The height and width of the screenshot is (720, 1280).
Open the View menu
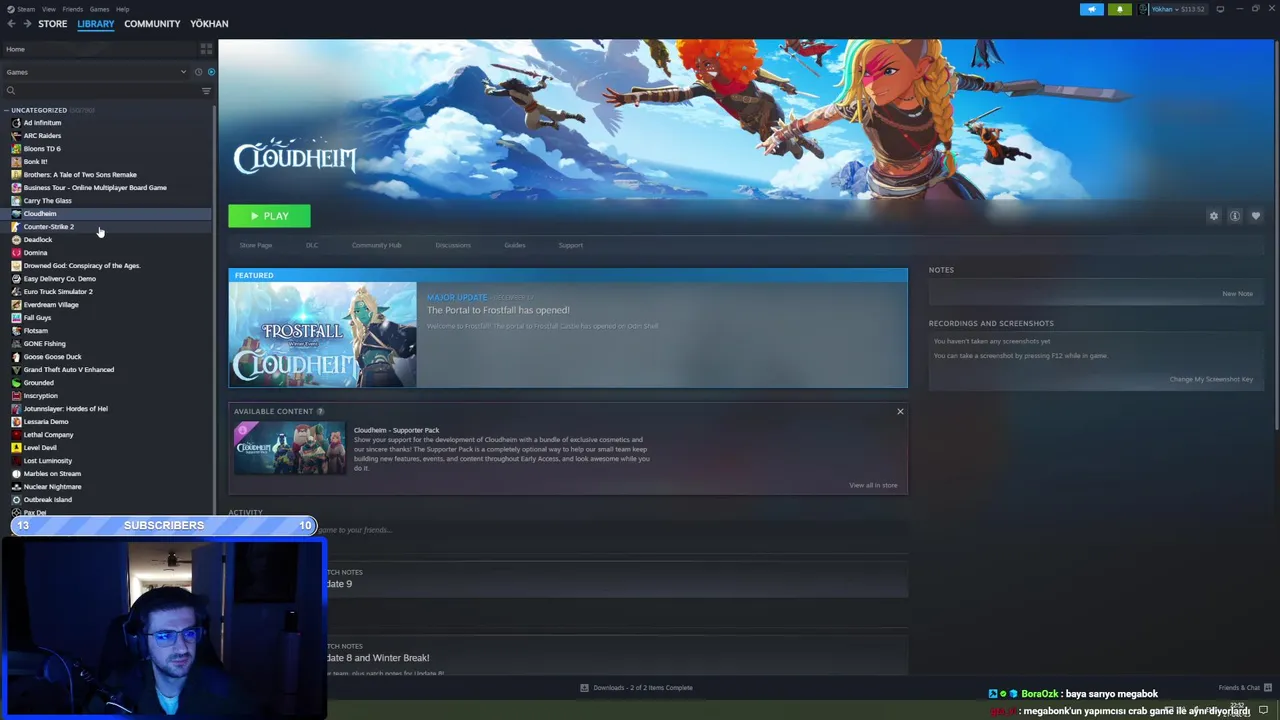coord(48,9)
